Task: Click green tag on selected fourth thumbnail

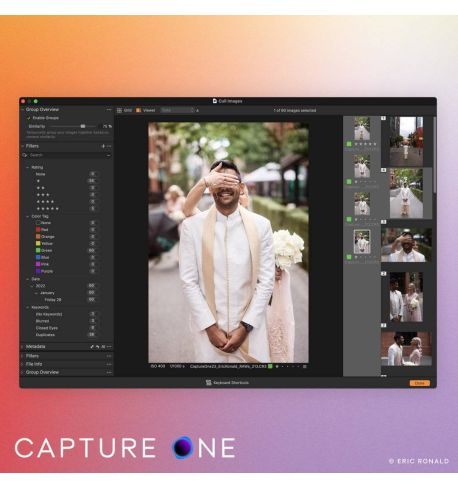Action: (x=349, y=257)
